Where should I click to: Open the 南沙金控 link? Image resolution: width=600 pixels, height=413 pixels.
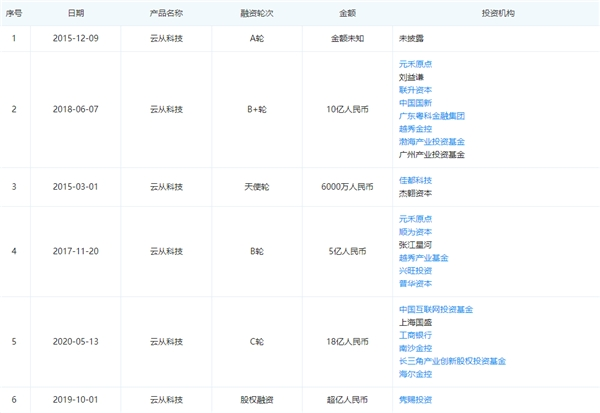pyautogui.click(x=415, y=348)
